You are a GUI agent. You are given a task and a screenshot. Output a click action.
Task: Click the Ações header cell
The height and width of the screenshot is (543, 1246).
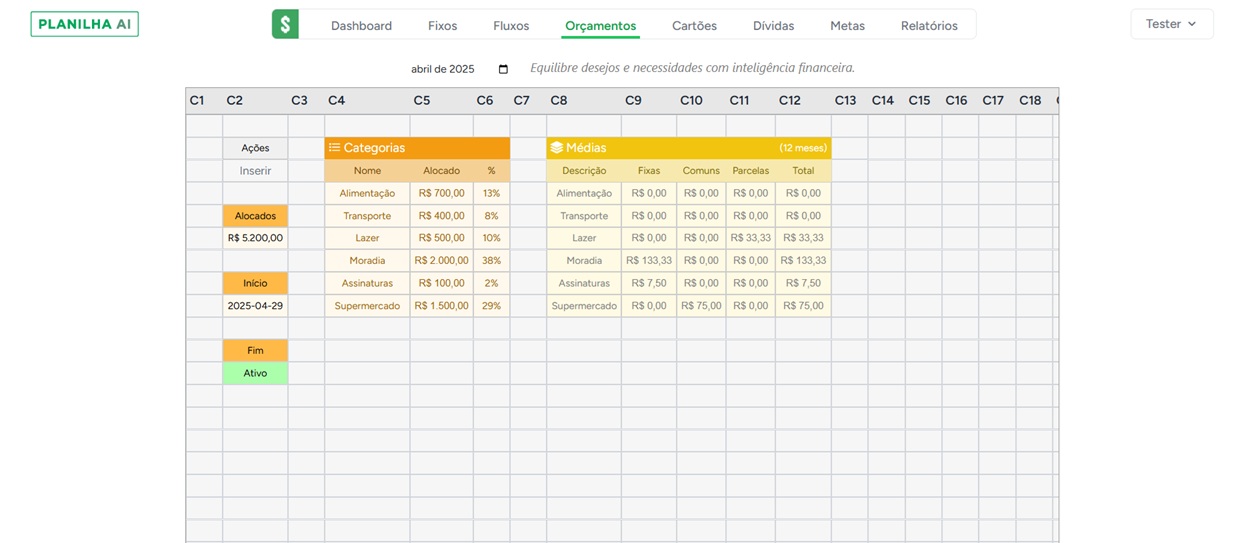pyautogui.click(x=255, y=148)
